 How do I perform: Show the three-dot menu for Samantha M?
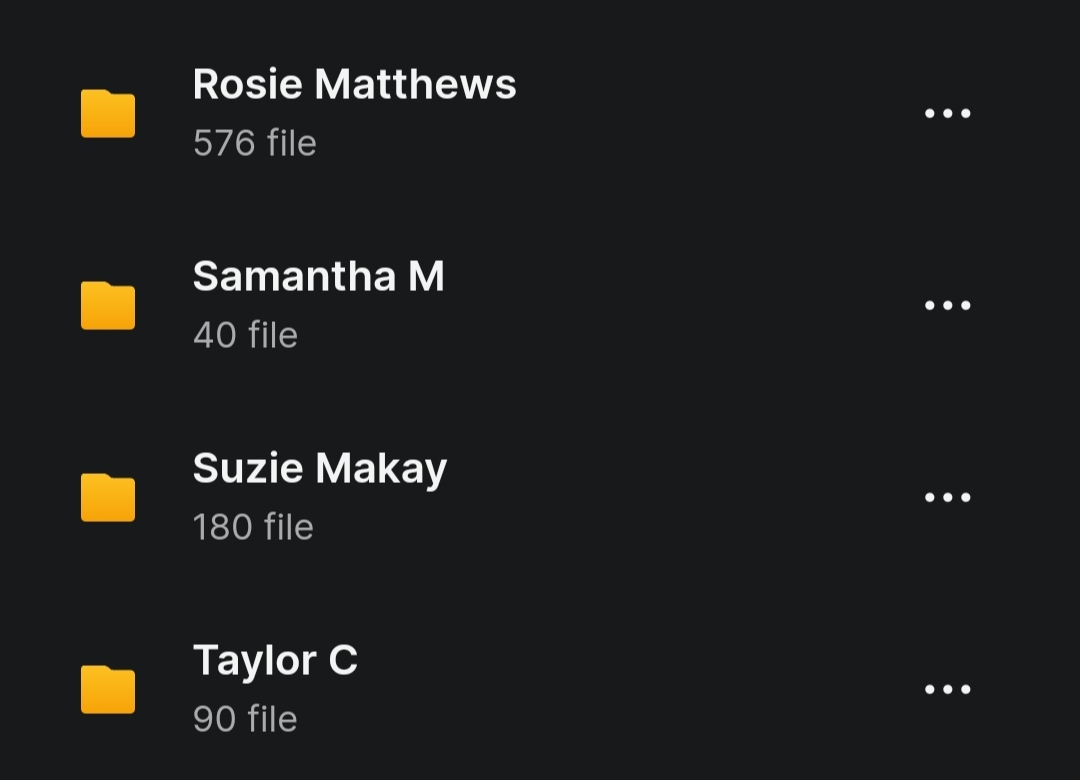[x=947, y=305]
